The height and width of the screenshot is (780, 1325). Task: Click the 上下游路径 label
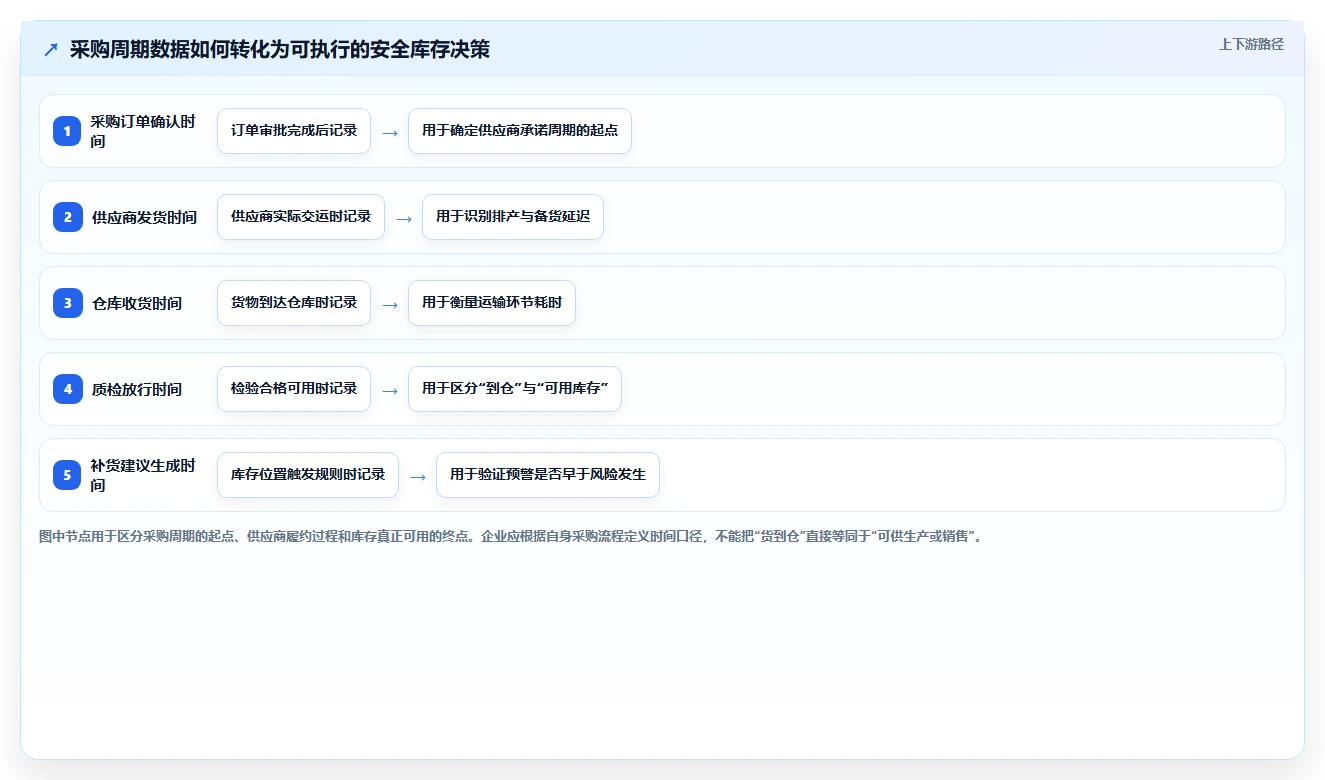(1251, 44)
